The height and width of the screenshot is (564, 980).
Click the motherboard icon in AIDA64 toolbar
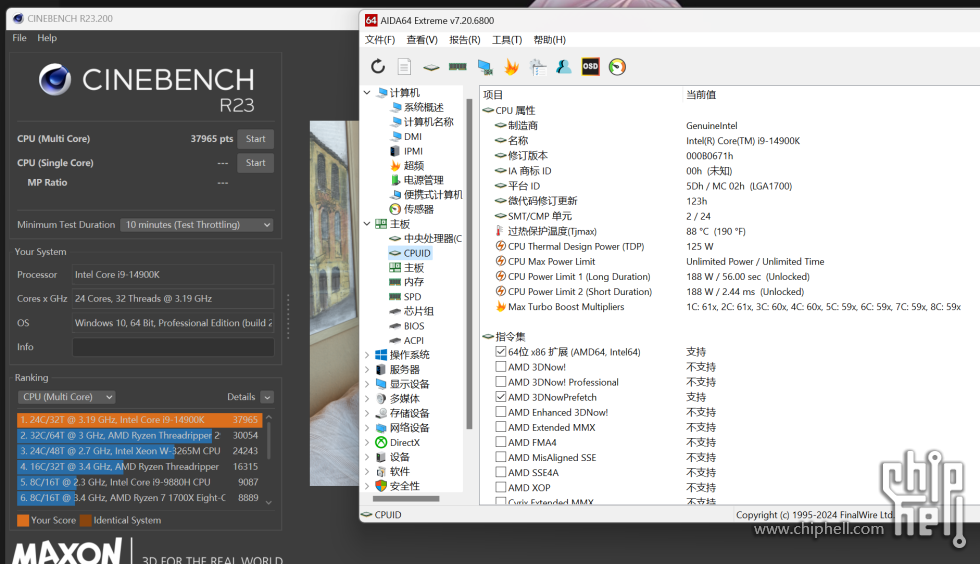pyautogui.click(x=431, y=67)
